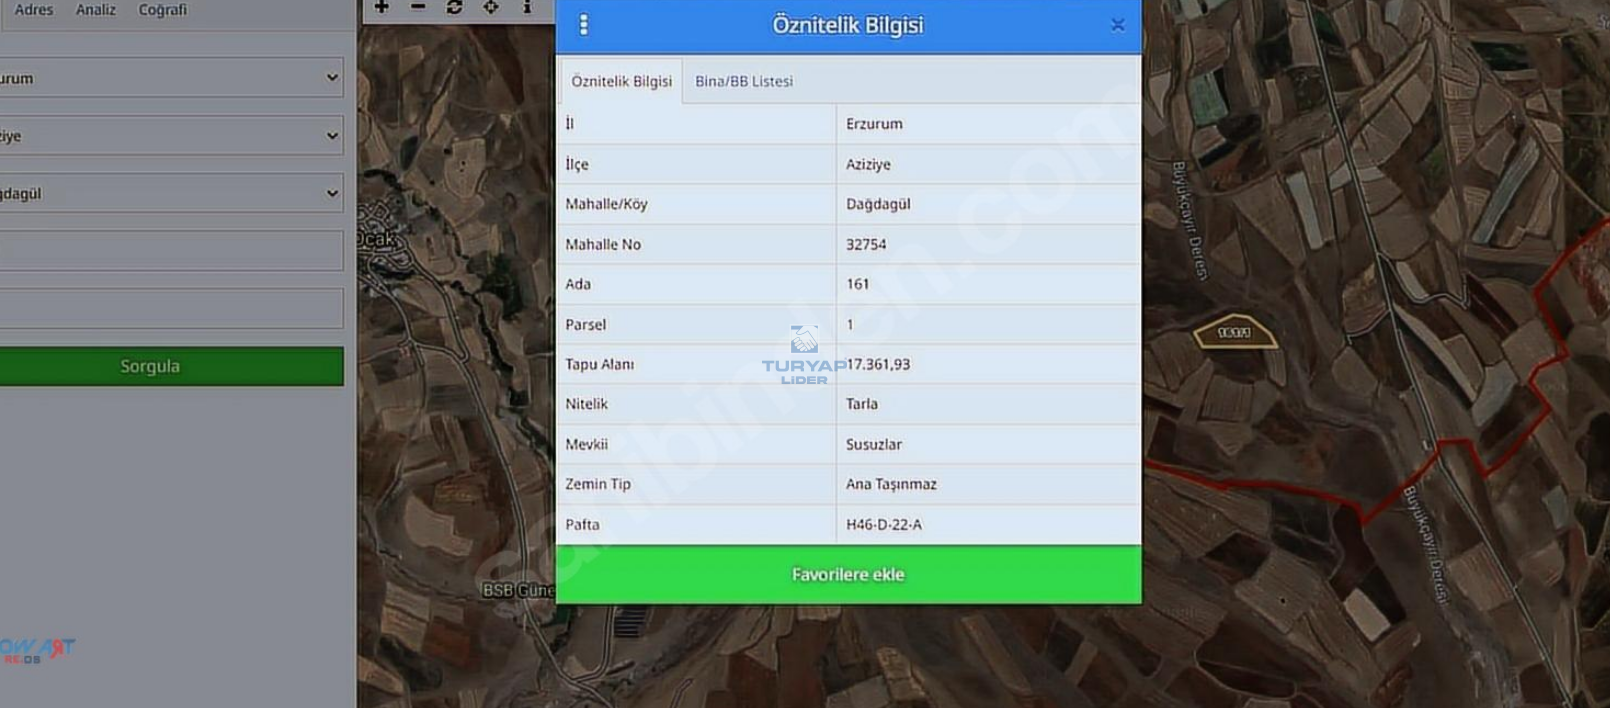Screen dimensions: 1610x708
Task: Close the Öznitelik Bilgisi dialog
Action: click(1117, 25)
